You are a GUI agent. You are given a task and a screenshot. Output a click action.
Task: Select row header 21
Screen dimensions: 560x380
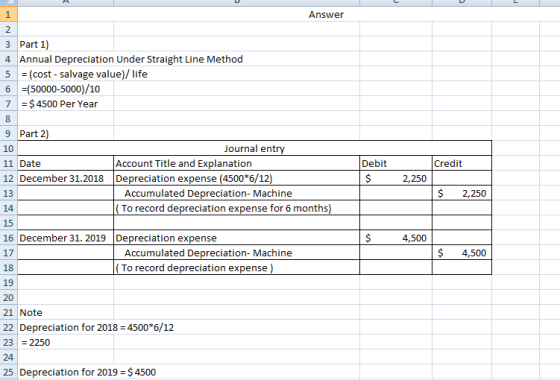click(x=8, y=312)
